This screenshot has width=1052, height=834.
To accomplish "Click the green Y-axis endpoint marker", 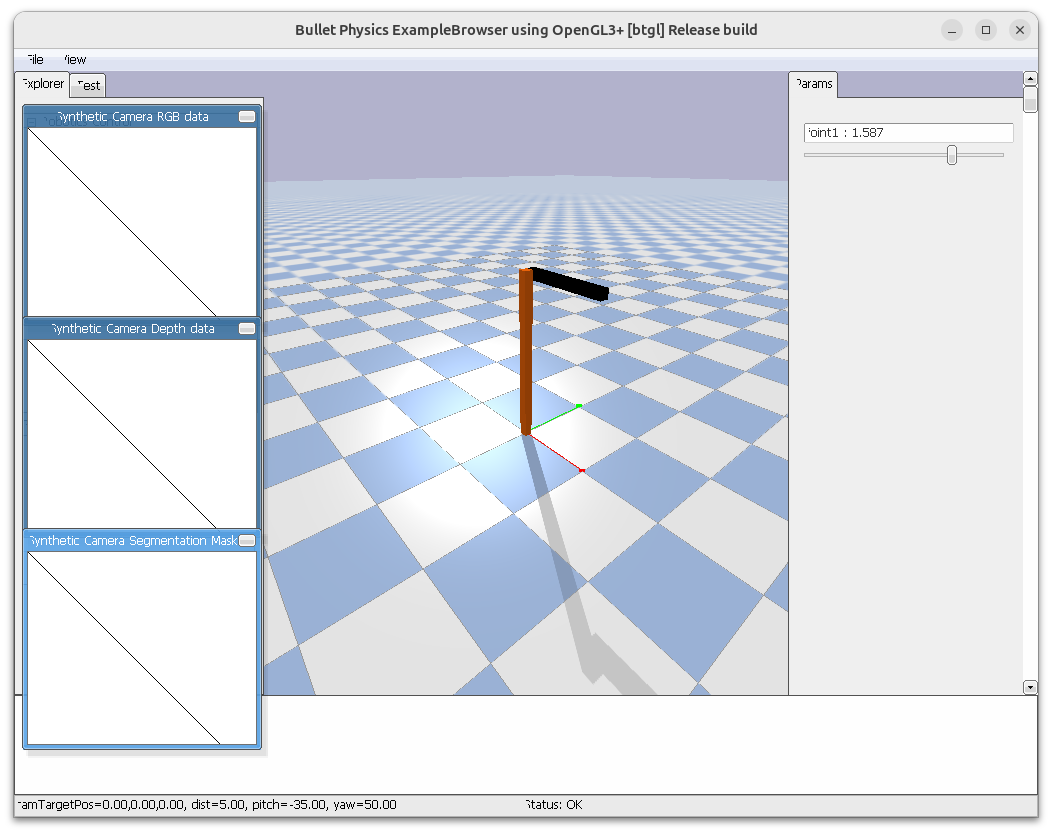I will coord(579,406).
